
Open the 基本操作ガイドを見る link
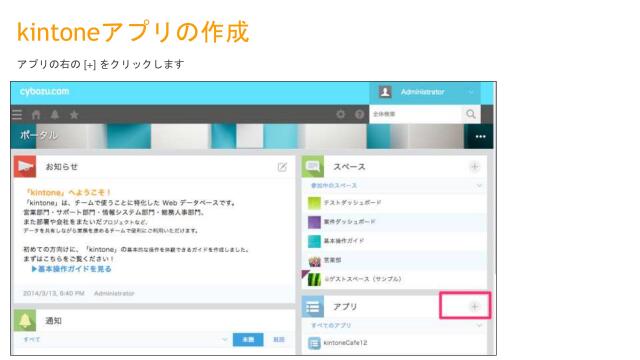(x=71, y=269)
